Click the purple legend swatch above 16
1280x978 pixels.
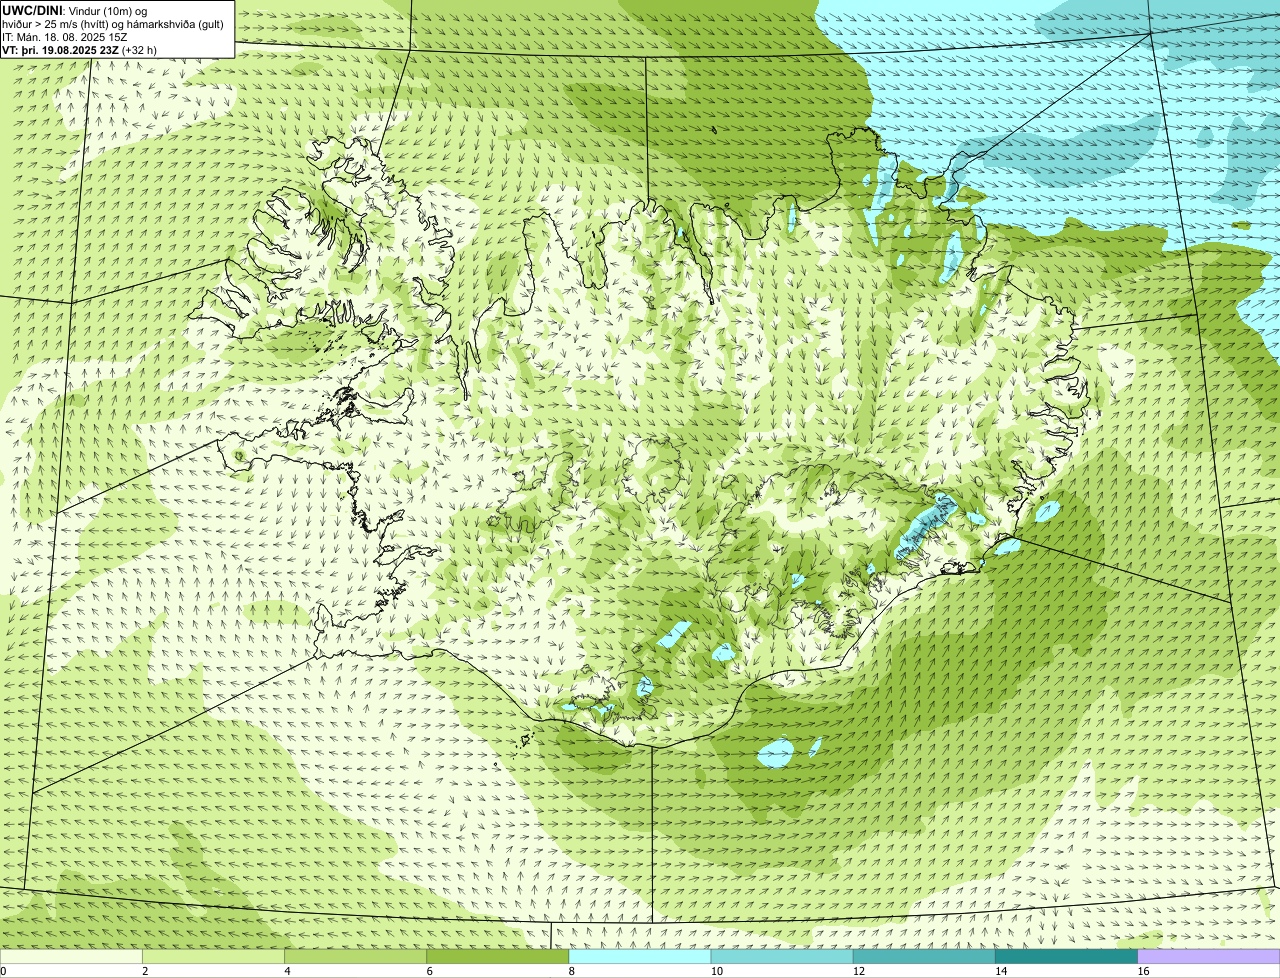[1209, 956]
